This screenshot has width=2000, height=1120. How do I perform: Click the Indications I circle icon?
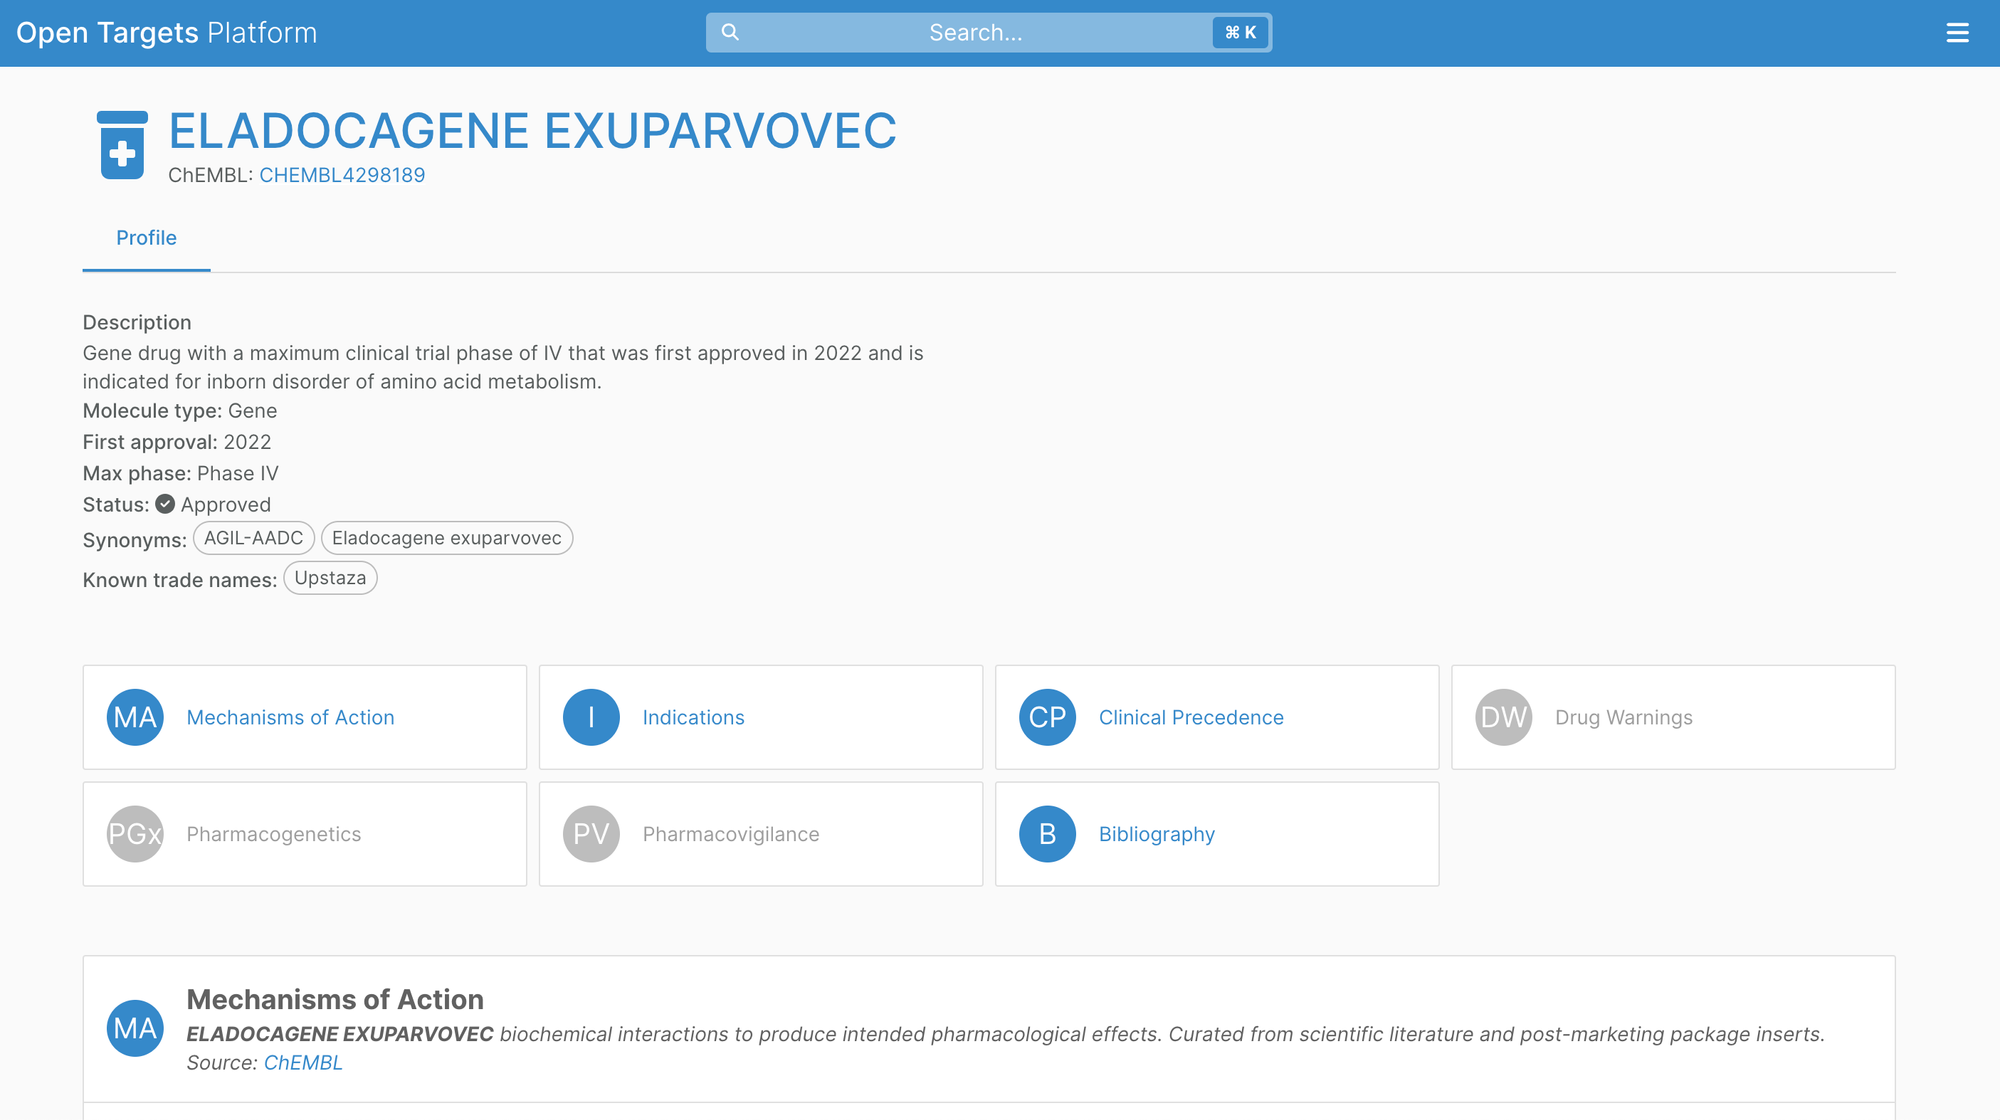(591, 717)
